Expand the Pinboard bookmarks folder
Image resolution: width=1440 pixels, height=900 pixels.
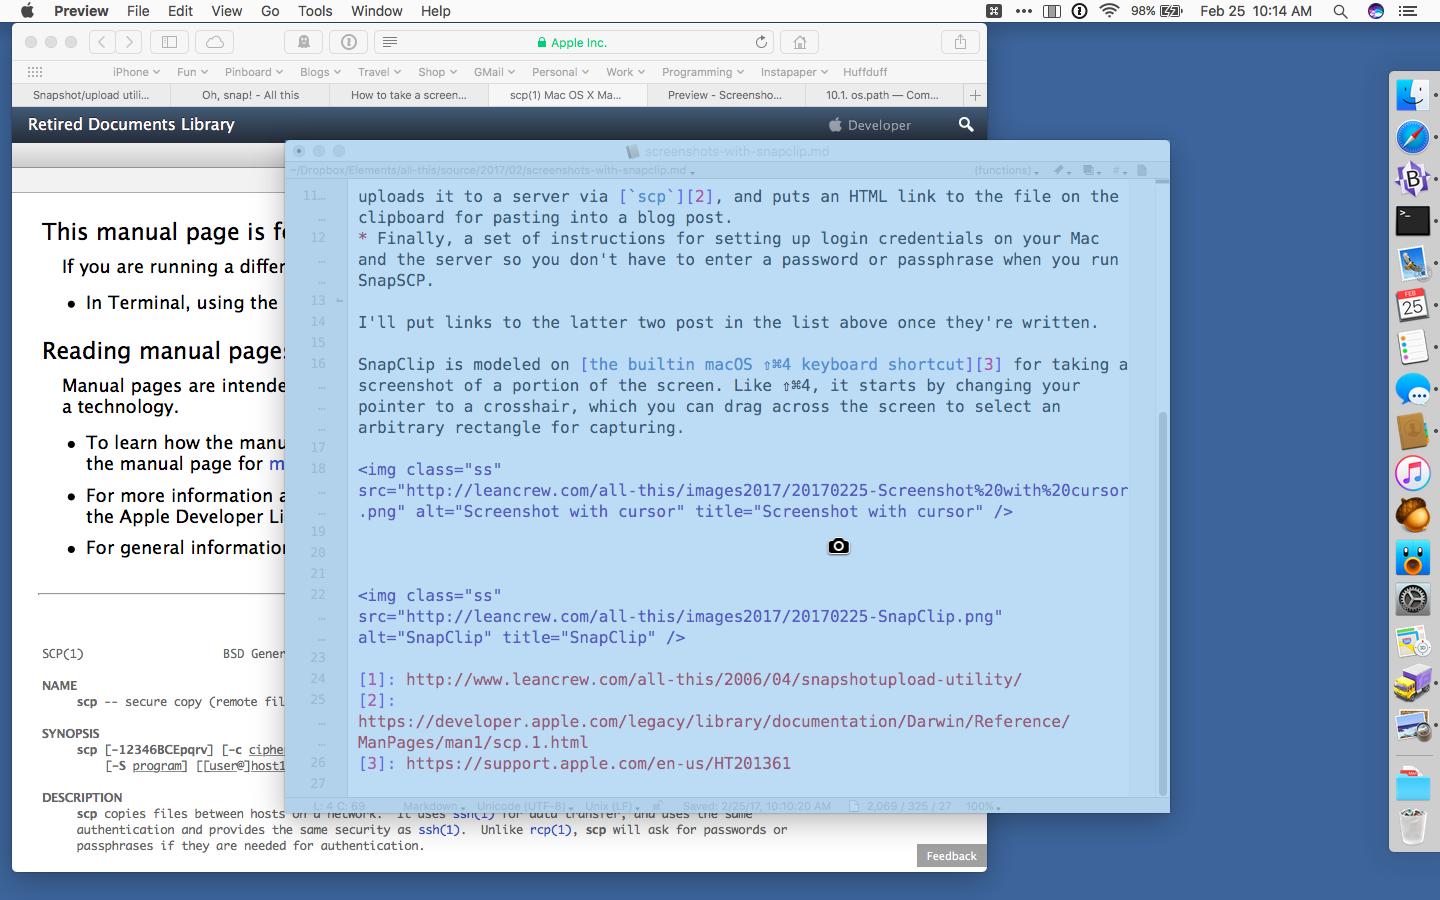click(253, 72)
